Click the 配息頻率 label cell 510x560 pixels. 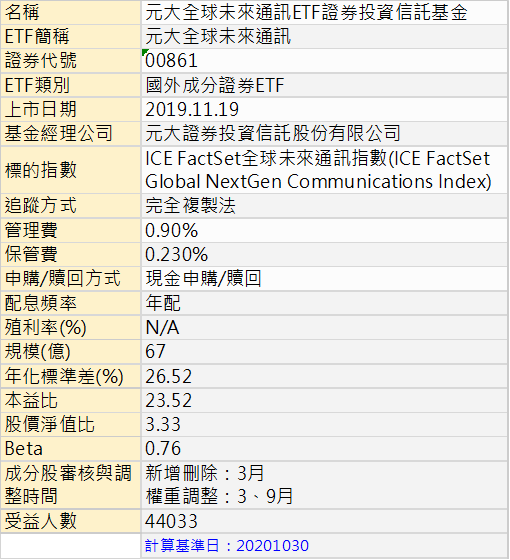click(x=71, y=303)
